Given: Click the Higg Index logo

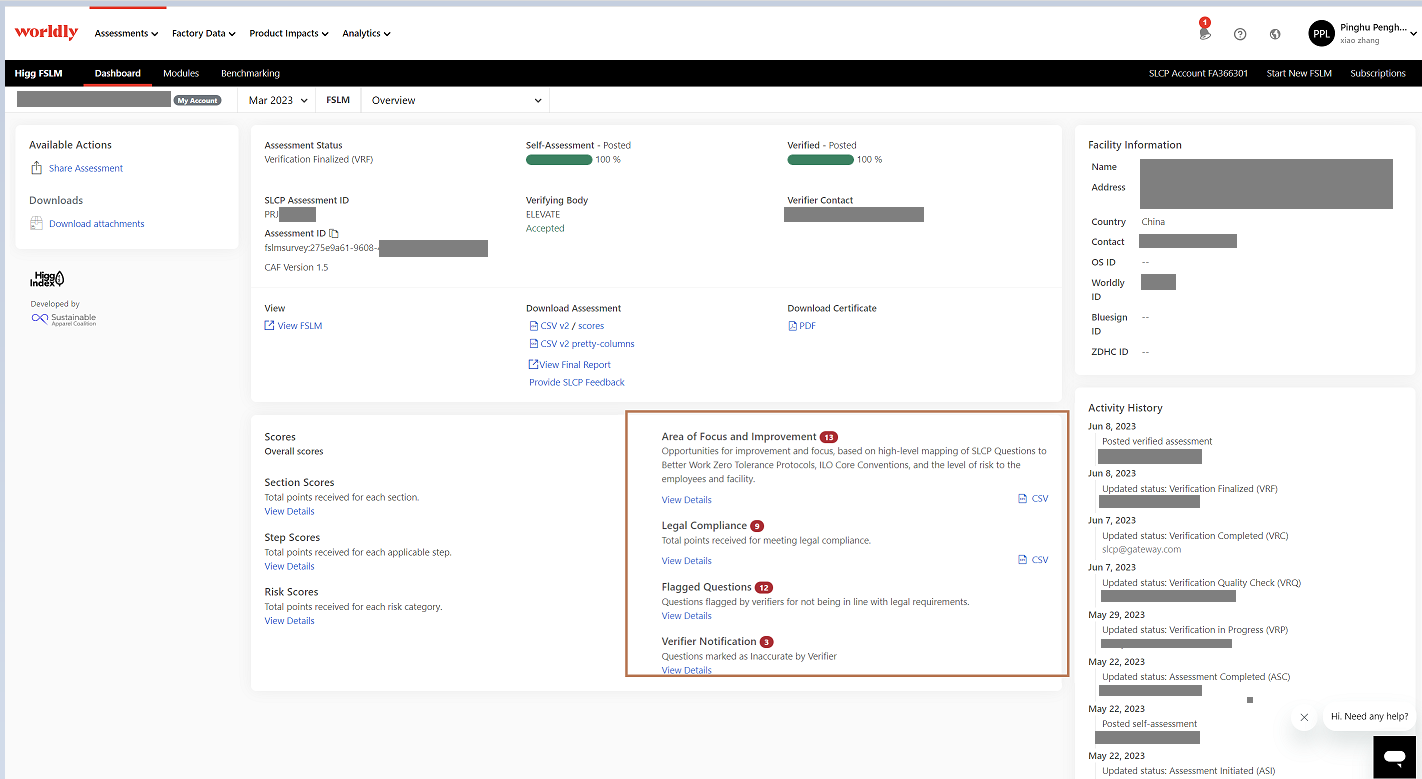Looking at the screenshot, I should 47,279.
